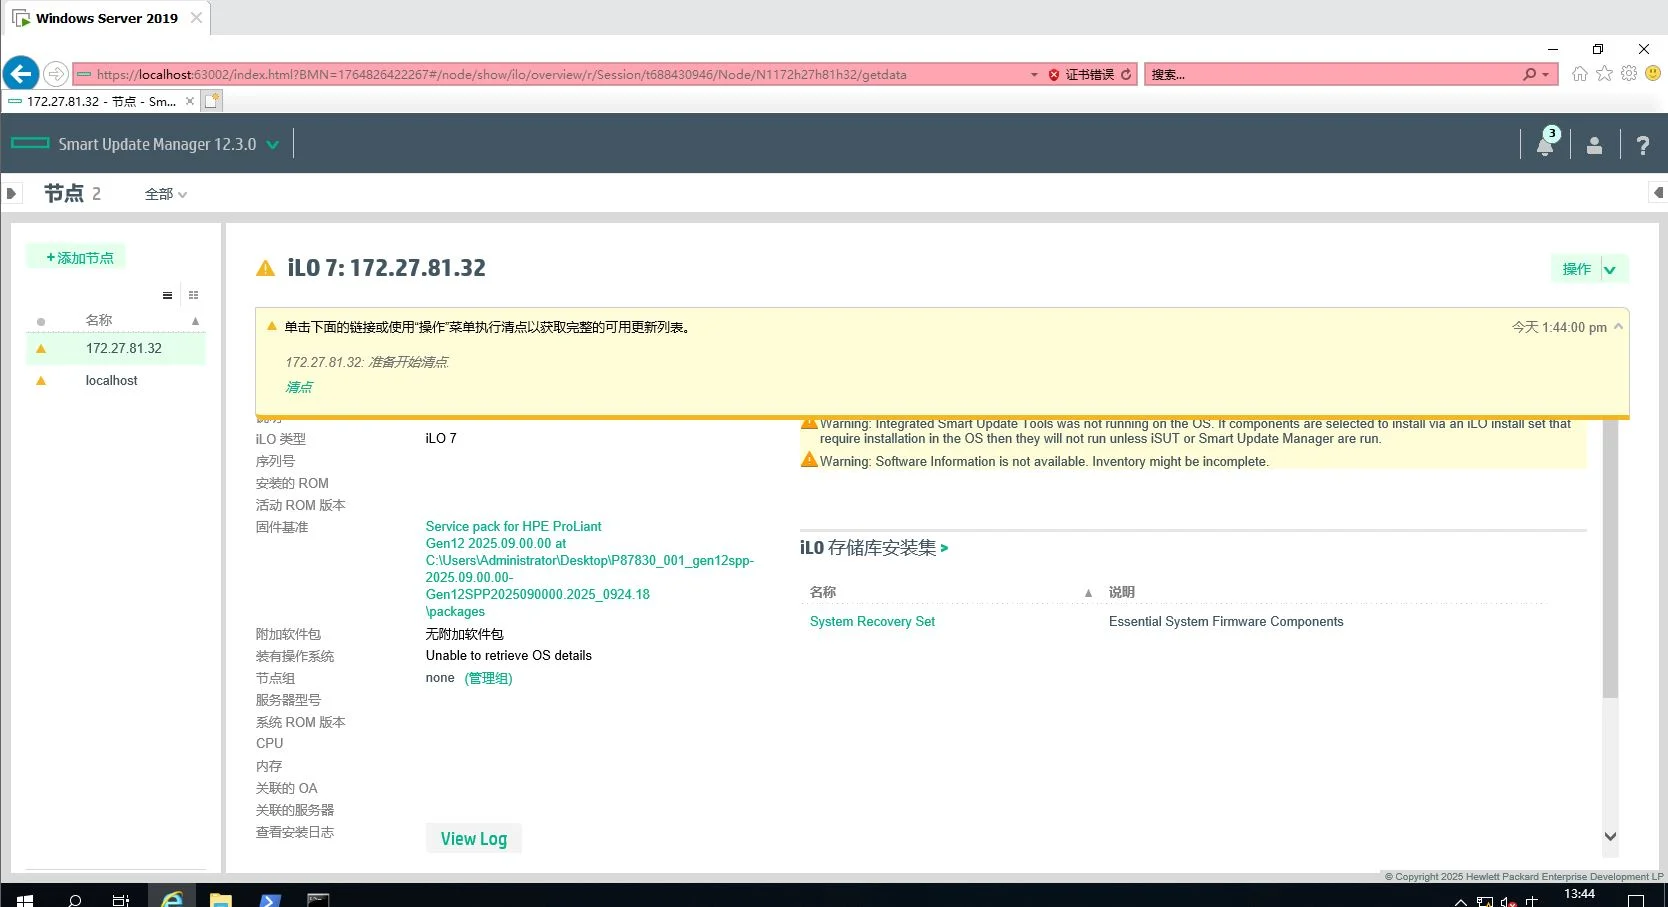Screen dimensions: 1668x907
Task: Open the browser home icon
Action: [x=1580, y=74]
